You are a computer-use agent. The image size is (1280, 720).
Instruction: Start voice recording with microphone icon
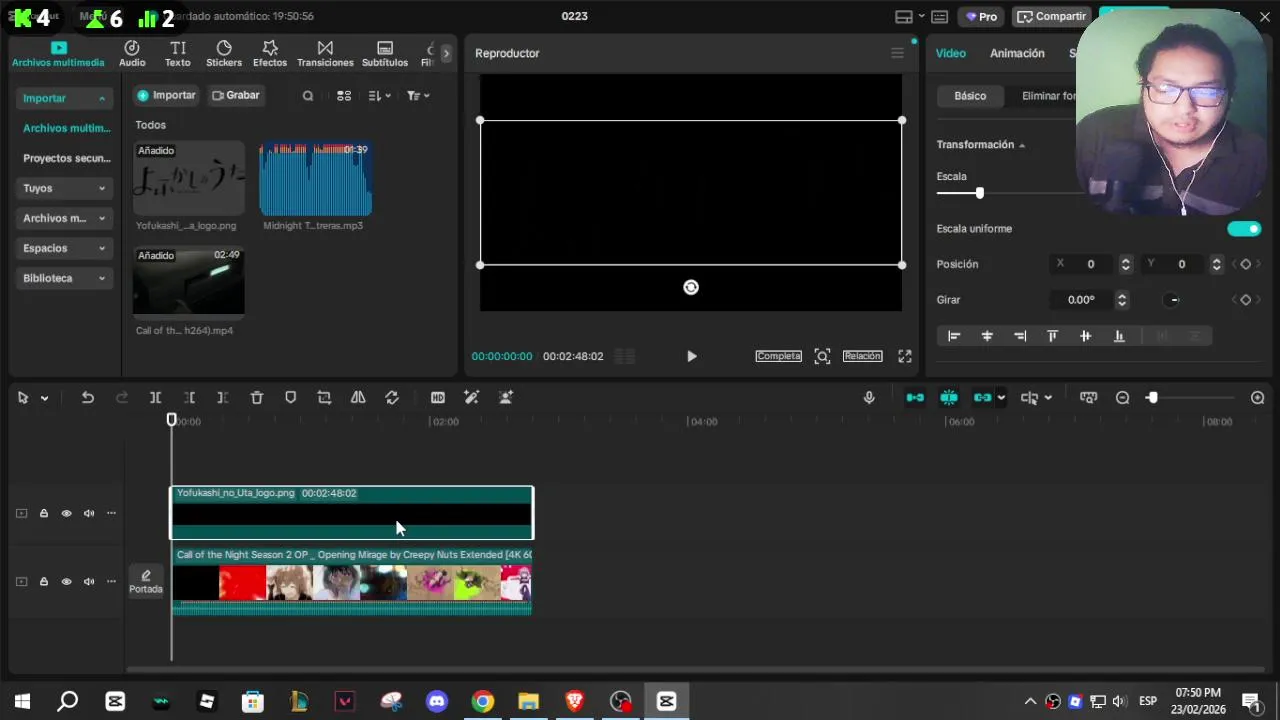(x=869, y=398)
